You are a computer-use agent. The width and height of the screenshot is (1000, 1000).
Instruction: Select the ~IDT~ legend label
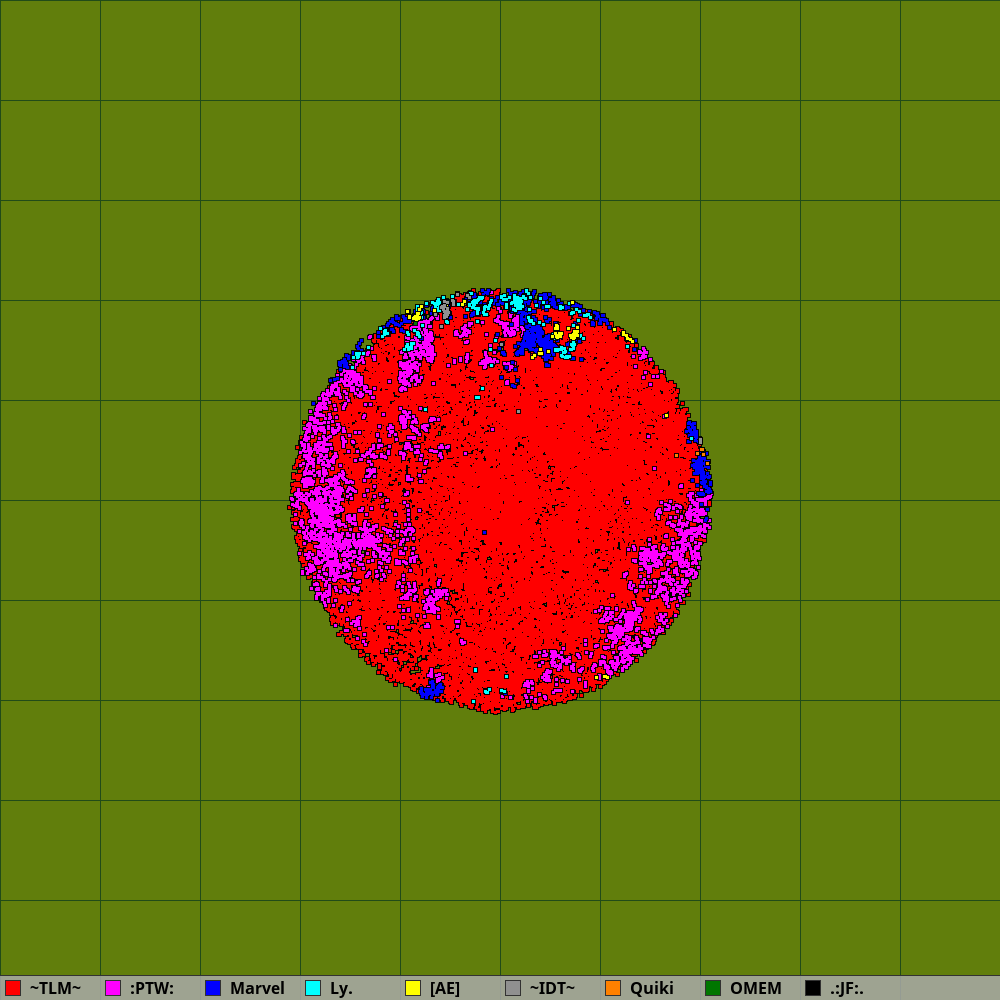pyautogui.click(x=552, y=988)
